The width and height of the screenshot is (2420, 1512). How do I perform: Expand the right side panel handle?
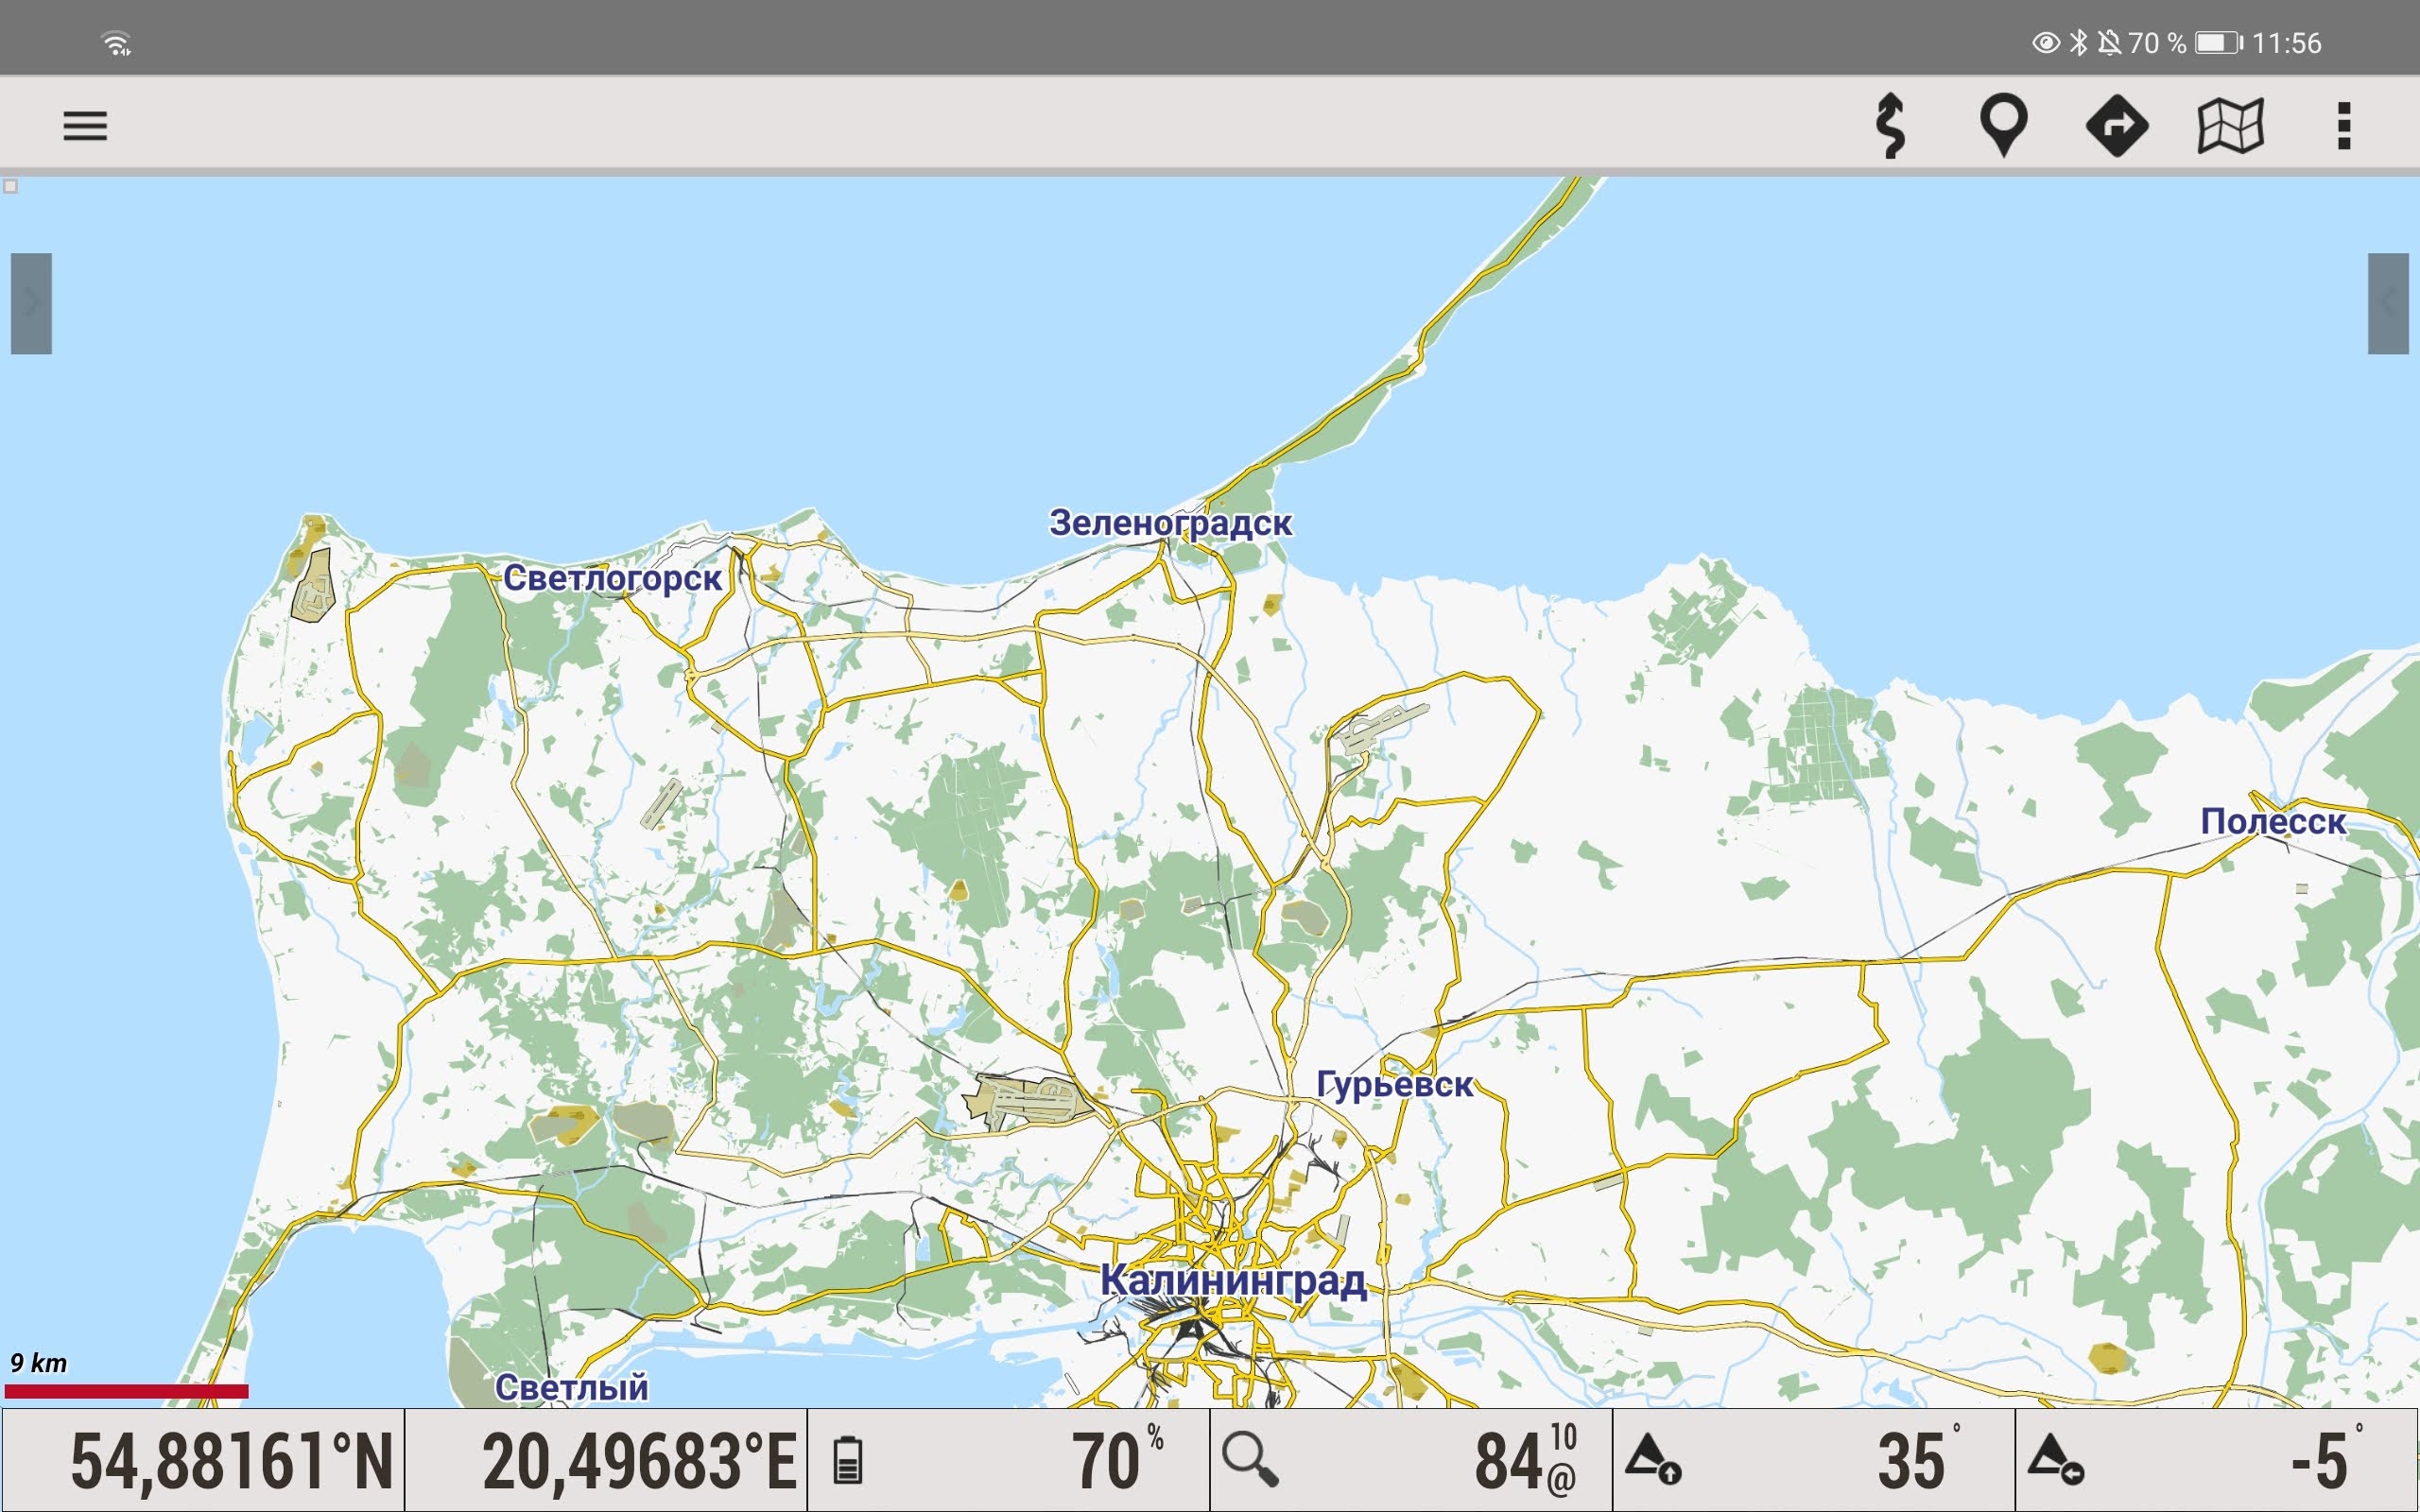tap(2388, 303)
